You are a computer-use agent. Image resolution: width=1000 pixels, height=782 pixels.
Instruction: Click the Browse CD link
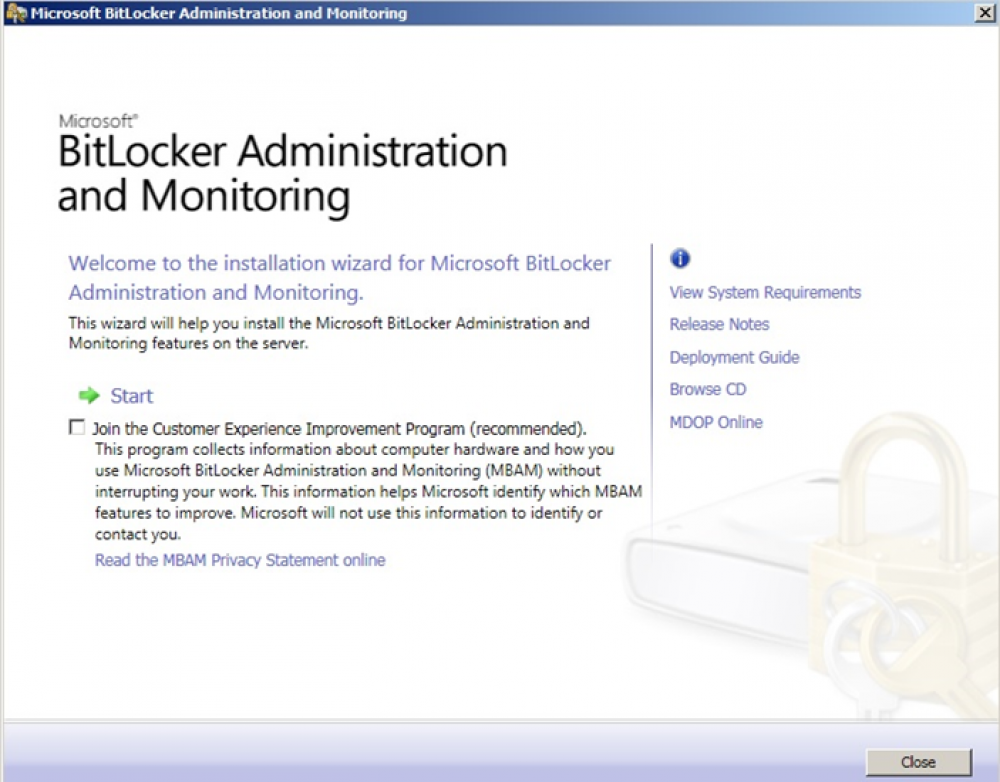707,389
